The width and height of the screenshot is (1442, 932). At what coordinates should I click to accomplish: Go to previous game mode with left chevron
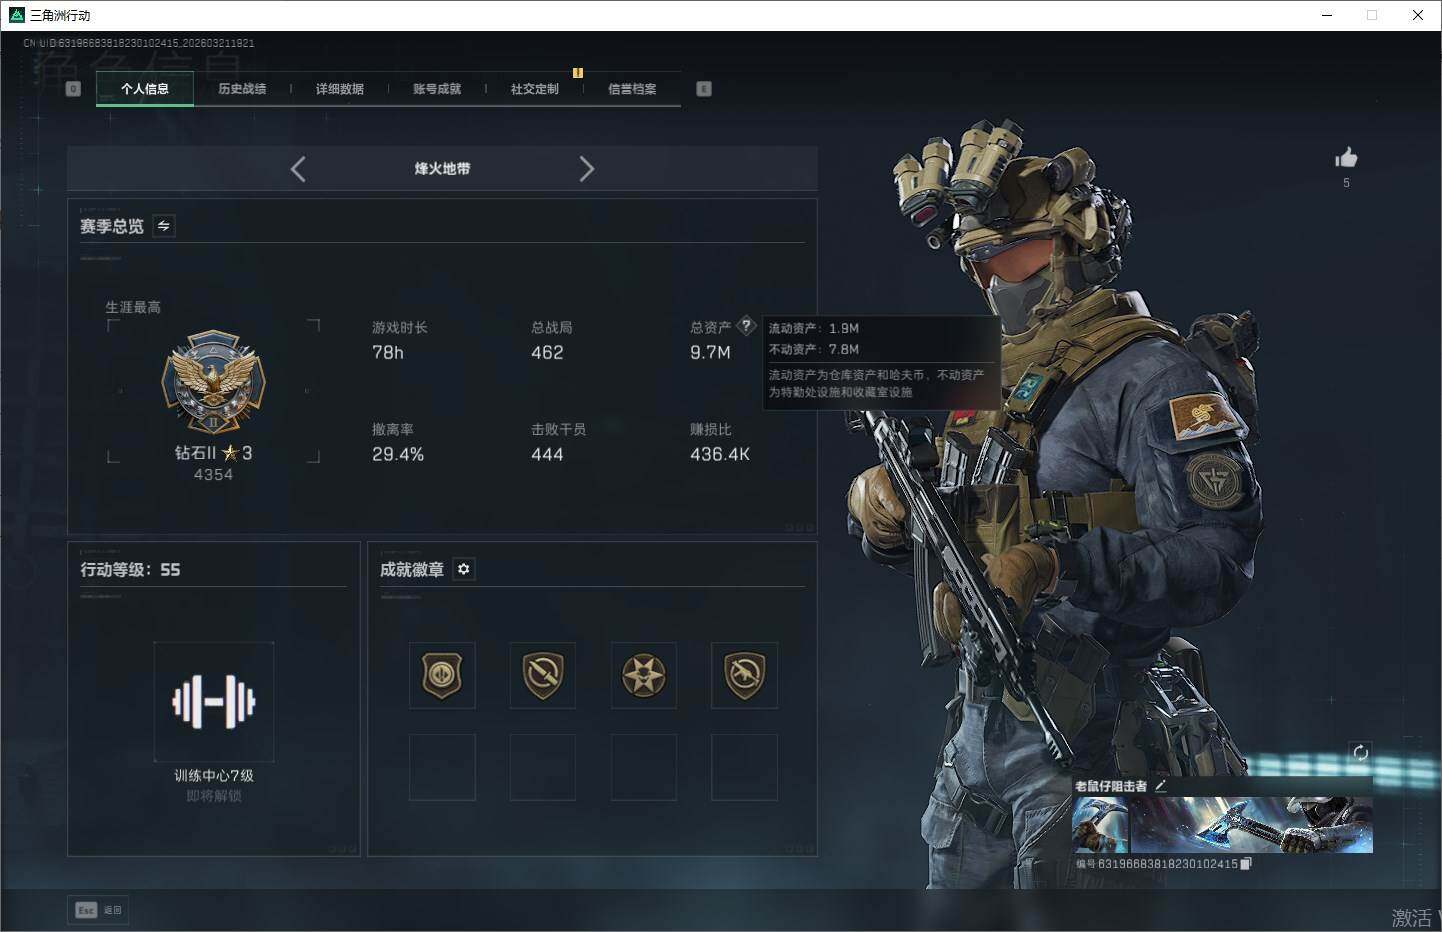pyautogui.click(x=298, y=169)
